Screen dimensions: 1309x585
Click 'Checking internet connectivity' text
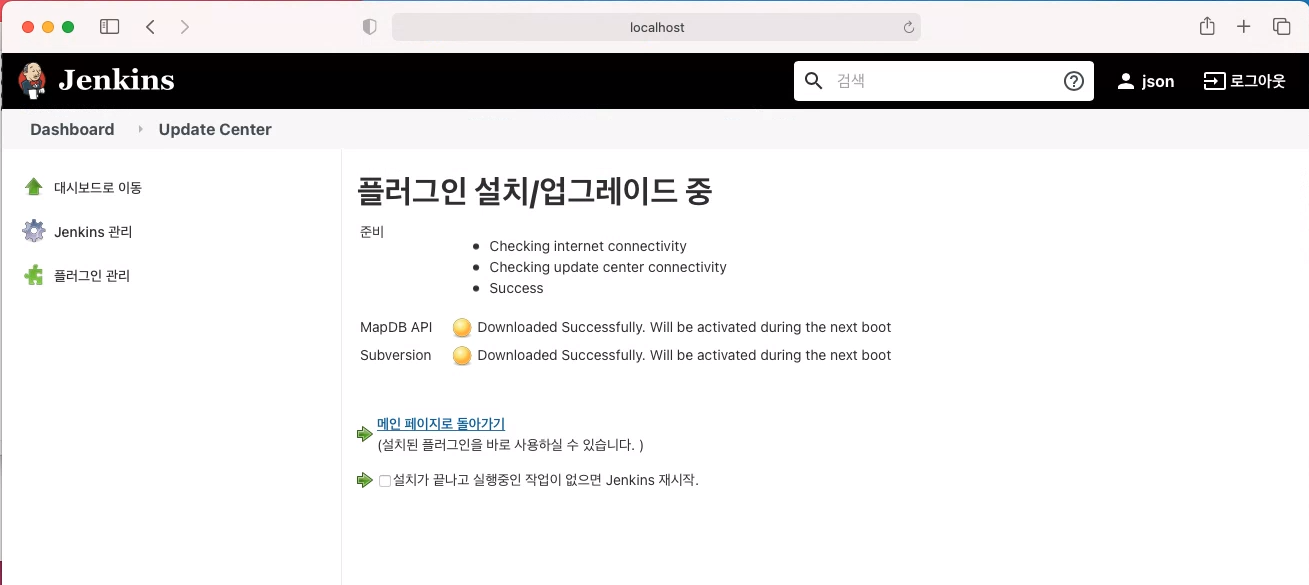click(588, 246)
